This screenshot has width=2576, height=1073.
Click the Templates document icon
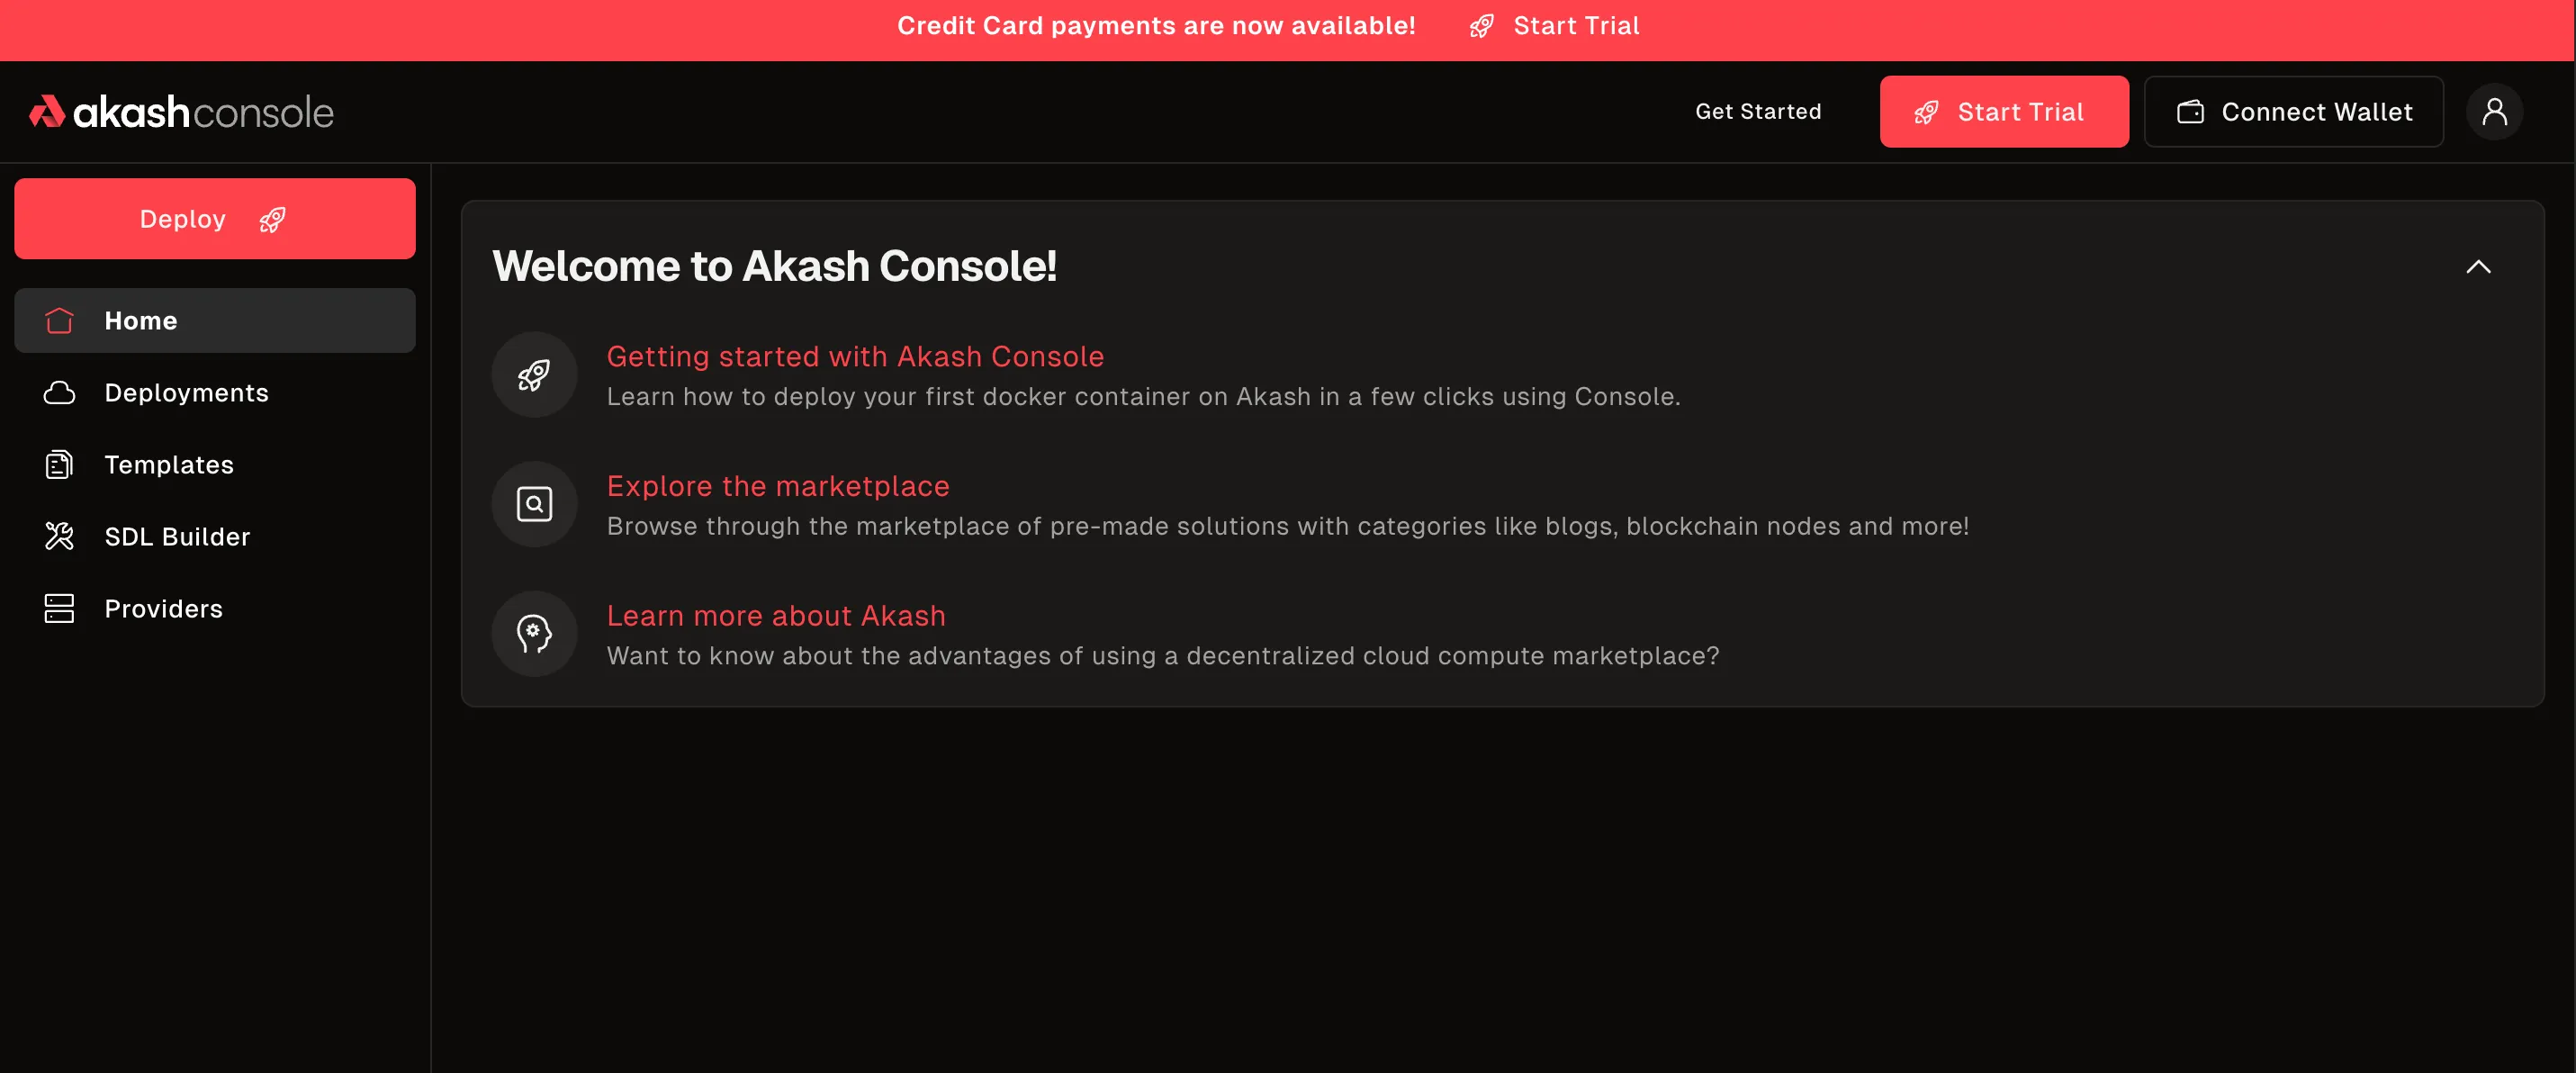pos(59,465)
